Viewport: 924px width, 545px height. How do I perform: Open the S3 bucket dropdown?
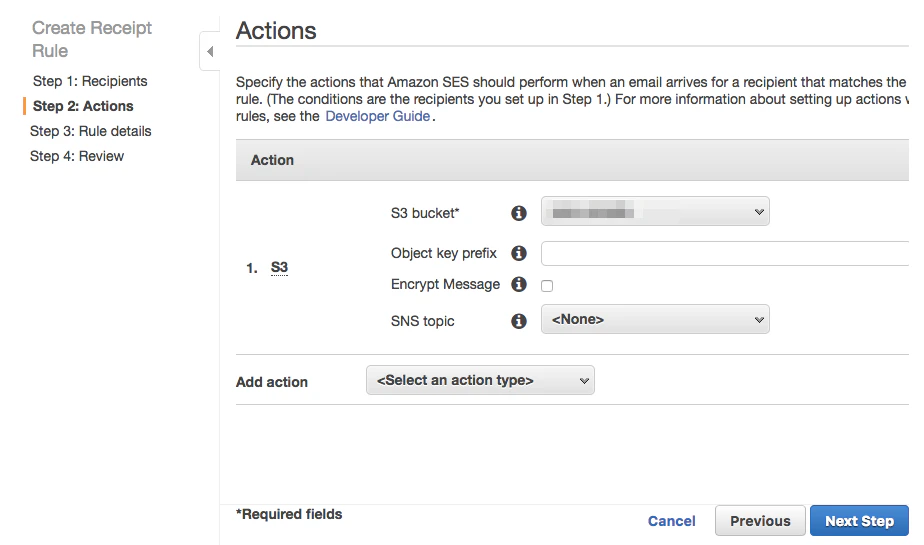tap(655, 211)
